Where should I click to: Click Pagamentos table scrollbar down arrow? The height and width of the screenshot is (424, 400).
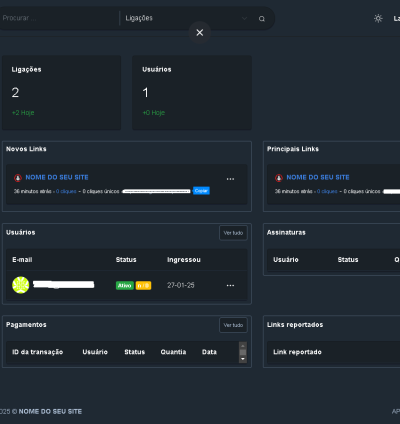(243, 359)
